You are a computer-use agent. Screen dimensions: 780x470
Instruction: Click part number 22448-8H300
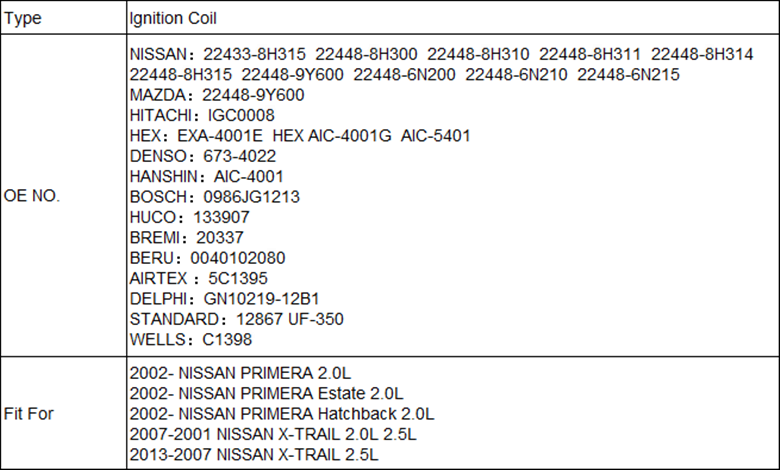pos(366,54)
